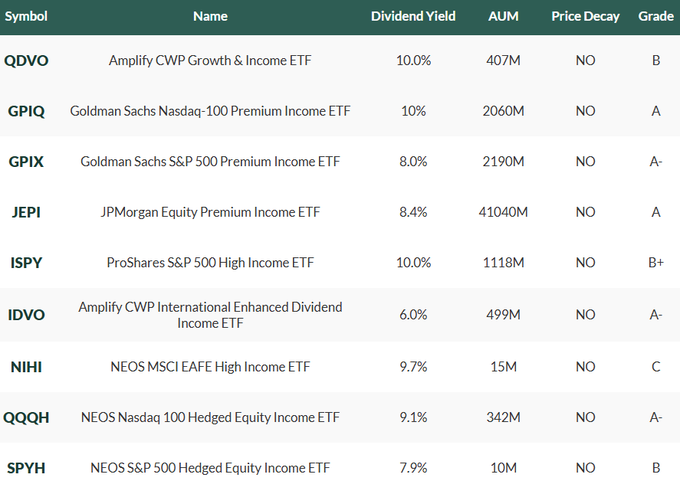Select the QQQH symbol
680x494 pixels.
coord(26,418)
